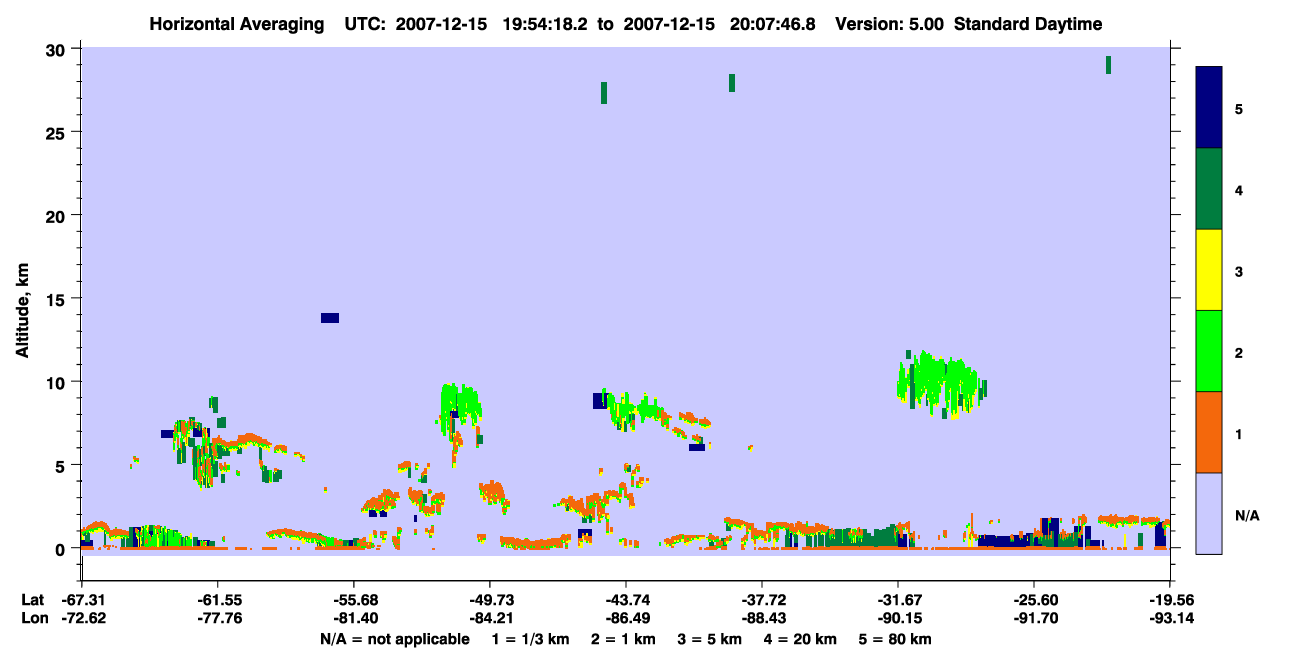
Task: Click the yellow color bar segment 3
Action: point(1209,270)
